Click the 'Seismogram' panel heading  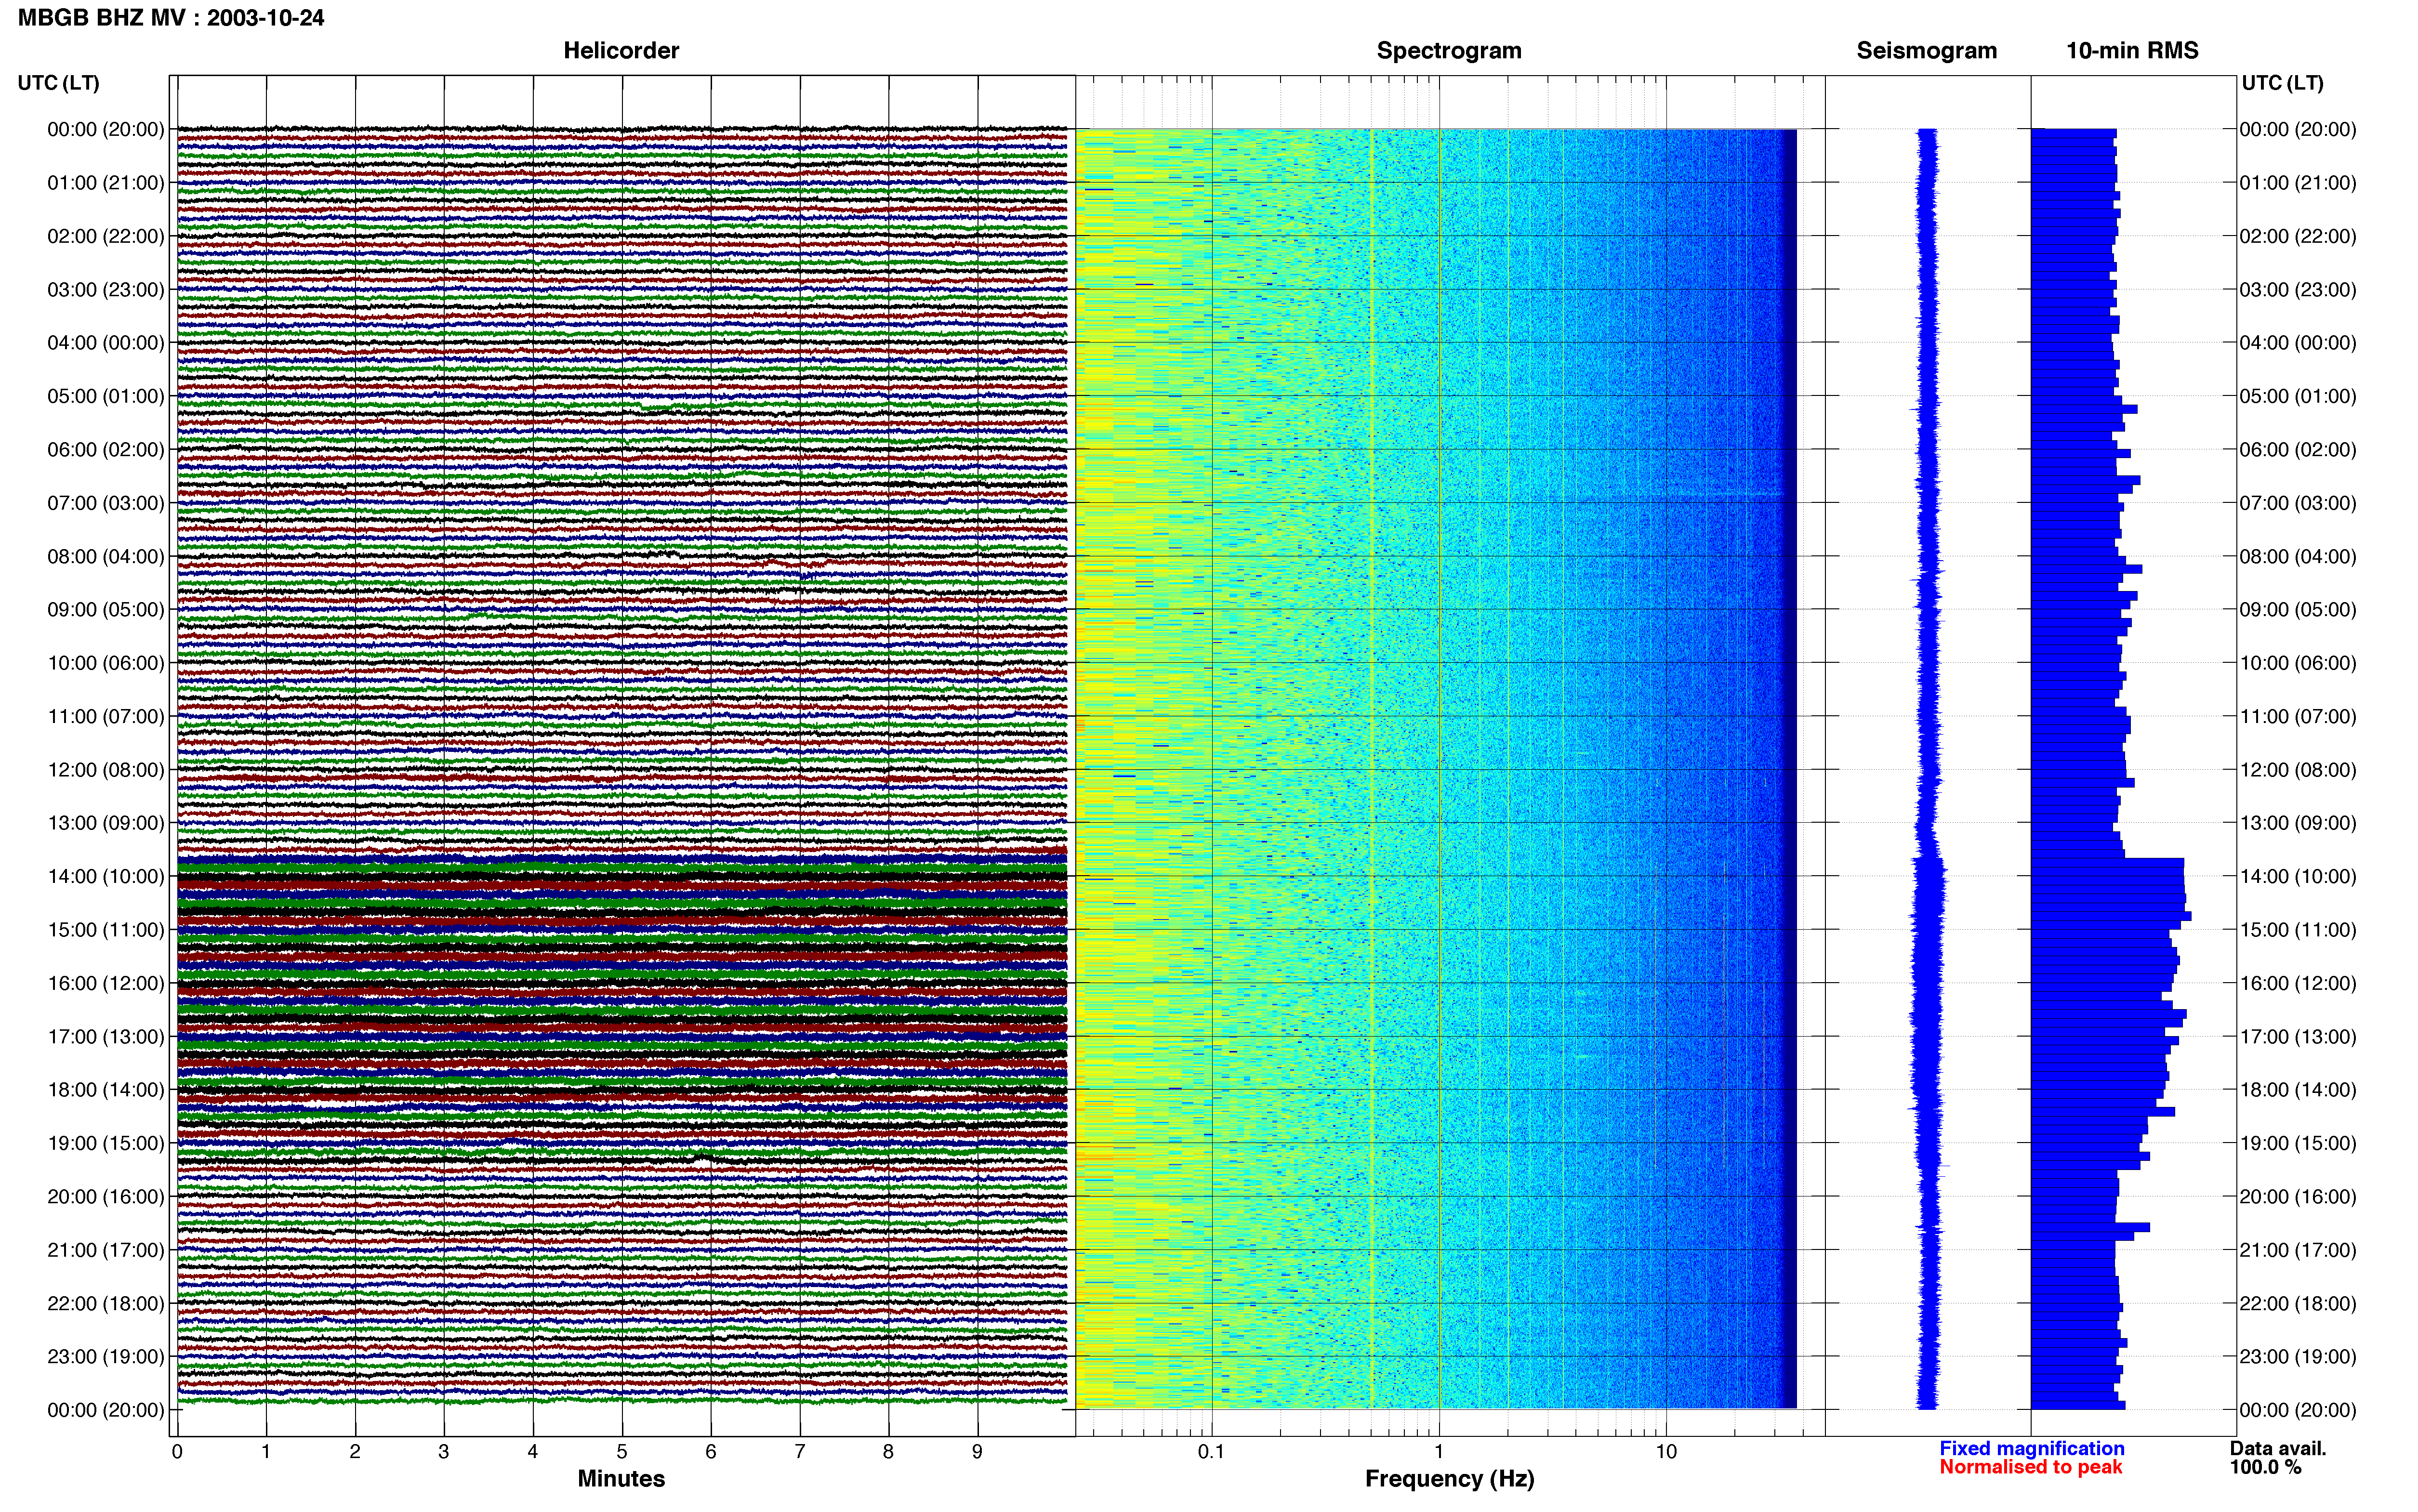click(1926, 51)
